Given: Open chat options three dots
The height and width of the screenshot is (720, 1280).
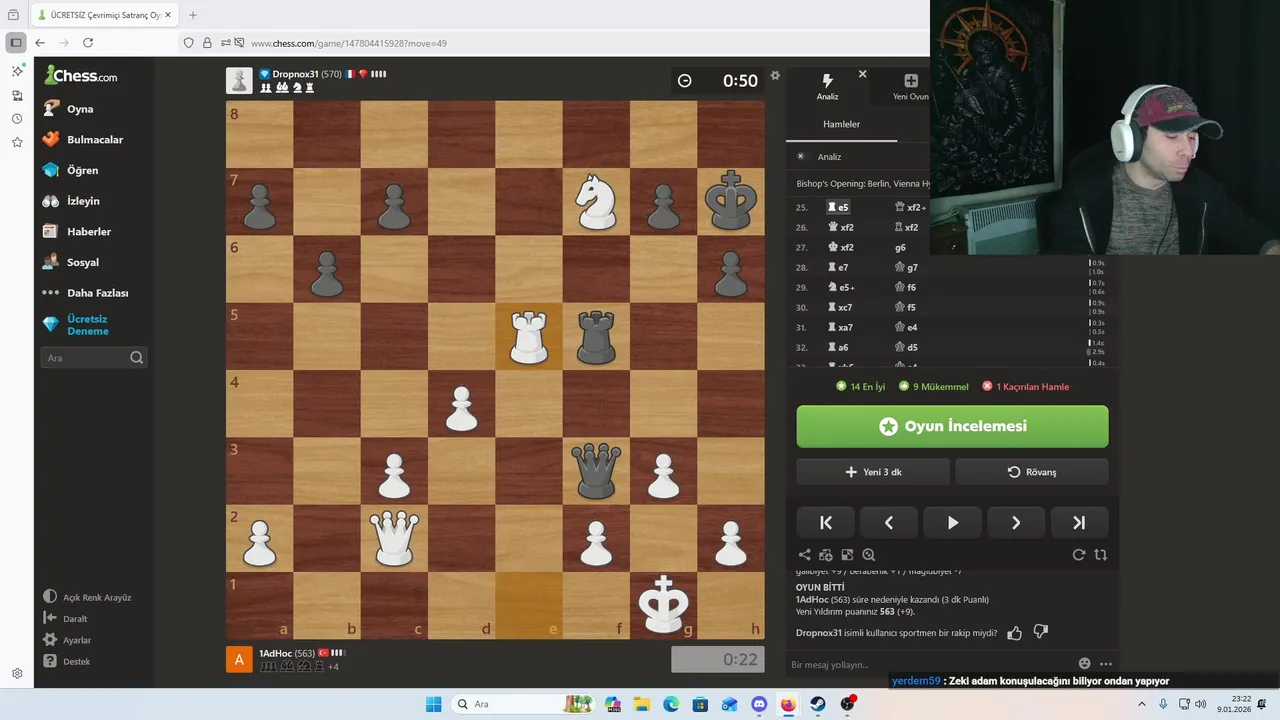Looking at the screenshot, I should point(1106,664).
